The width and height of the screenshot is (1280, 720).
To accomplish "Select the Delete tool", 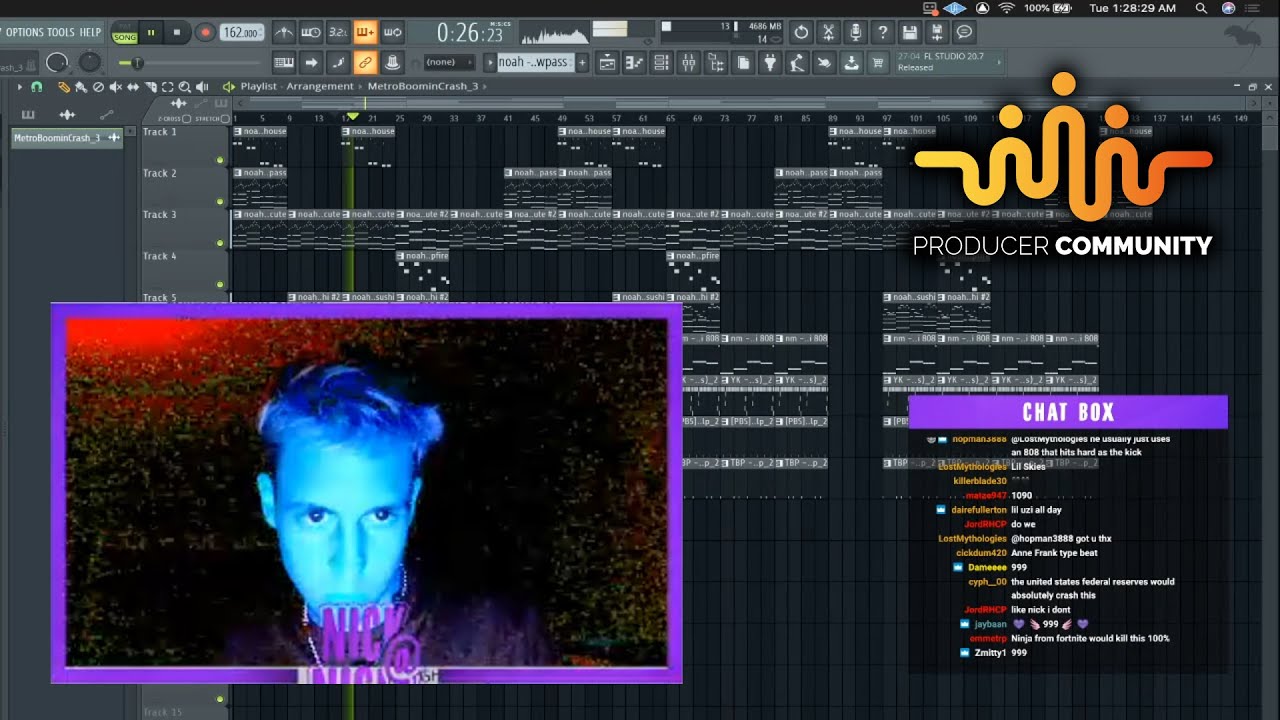I will (98, 87).
